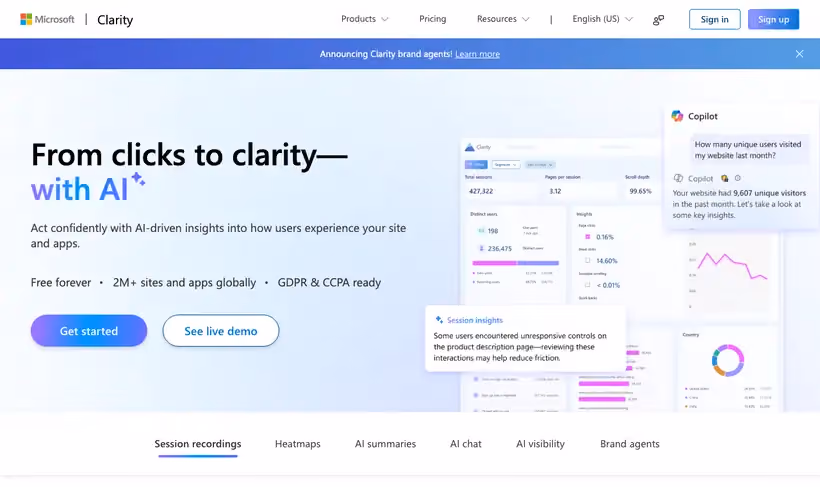Viewport: 820px width, 487px height.
Task: Click the Sign up button
Action: click(773, 19)
